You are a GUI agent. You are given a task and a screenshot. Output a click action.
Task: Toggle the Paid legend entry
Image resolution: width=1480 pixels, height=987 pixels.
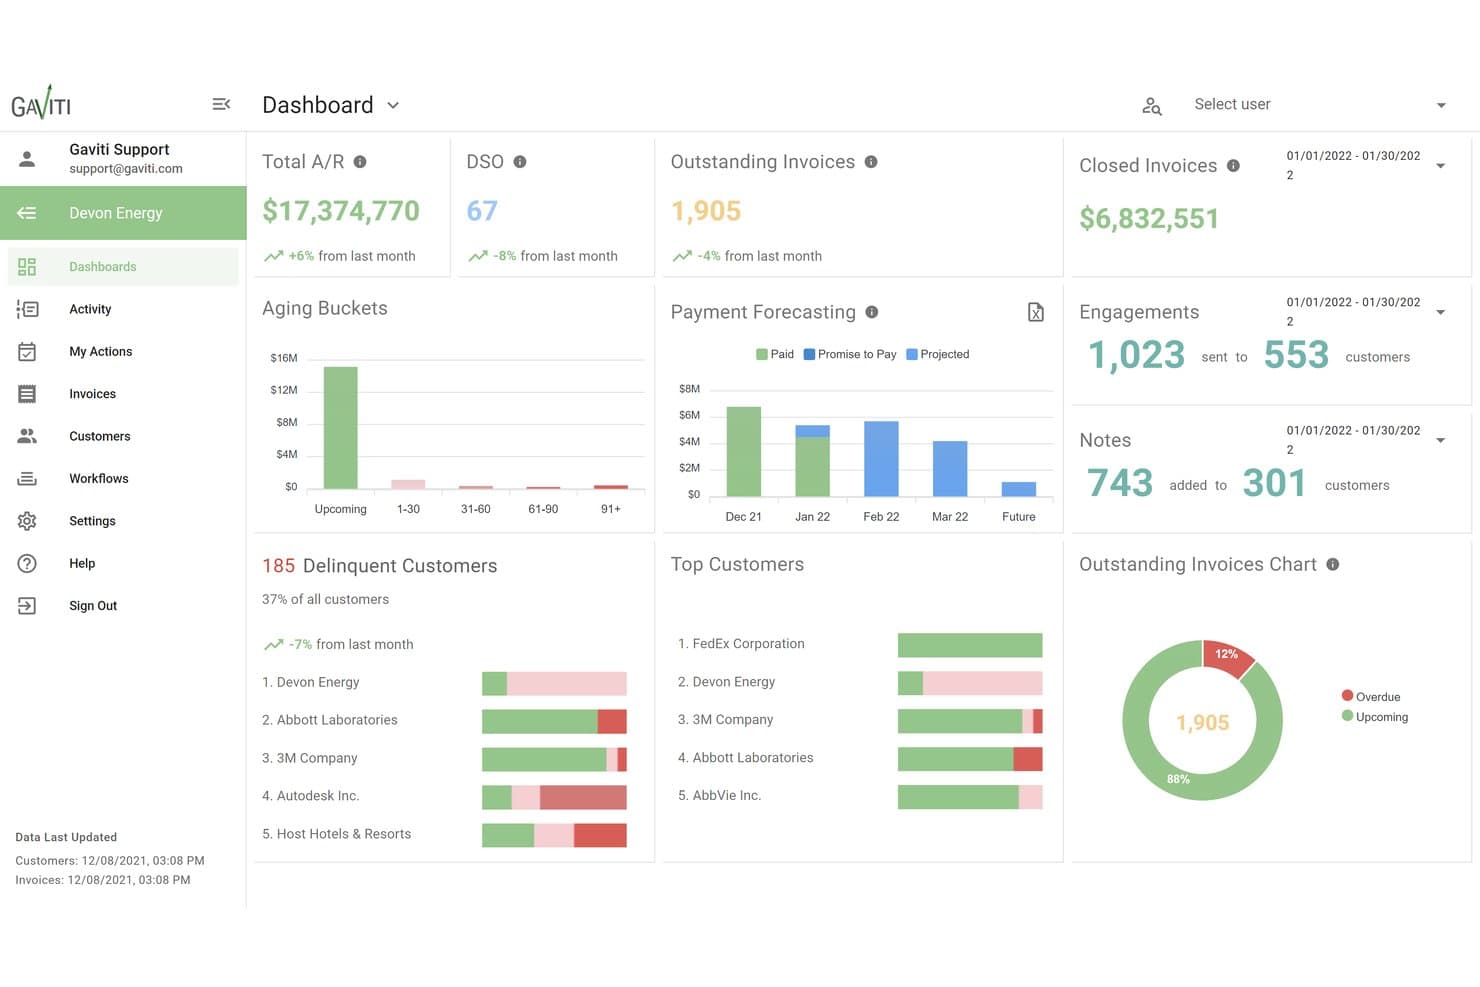(x=775, y=354)
